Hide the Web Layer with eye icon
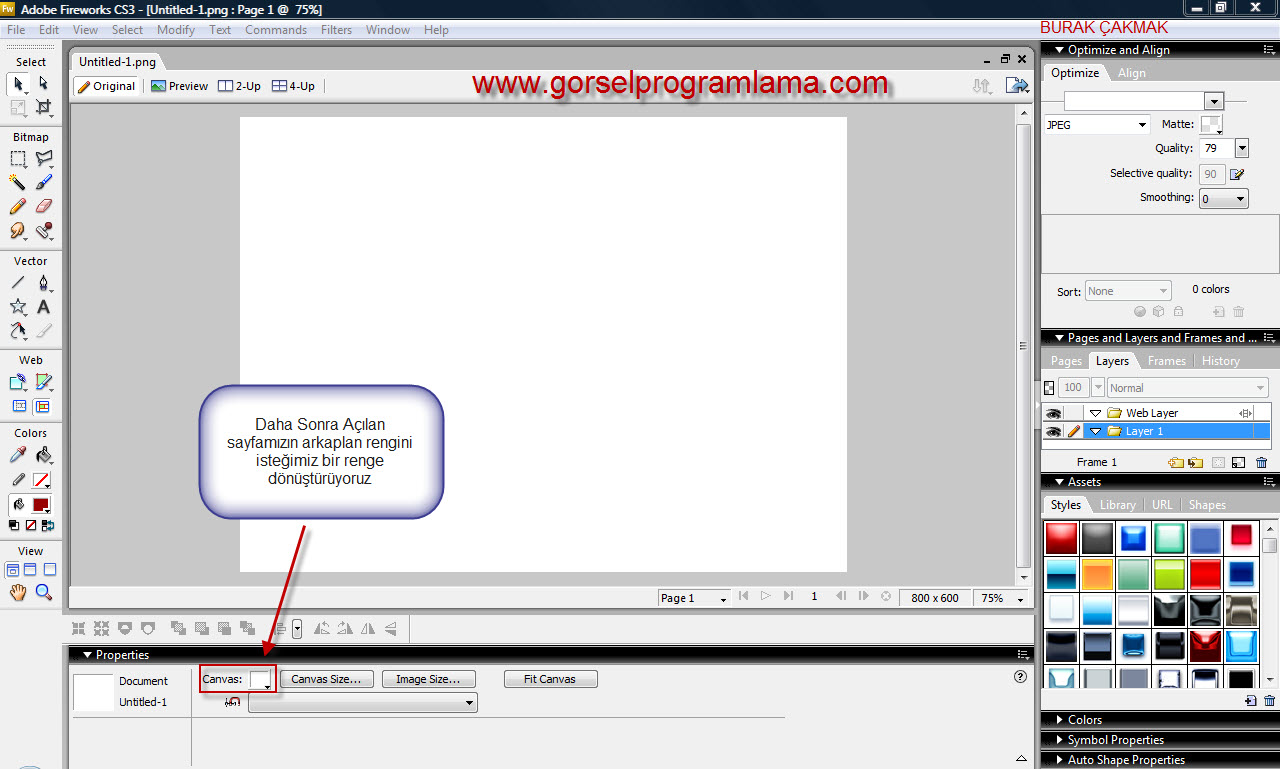 point(1052,413)
